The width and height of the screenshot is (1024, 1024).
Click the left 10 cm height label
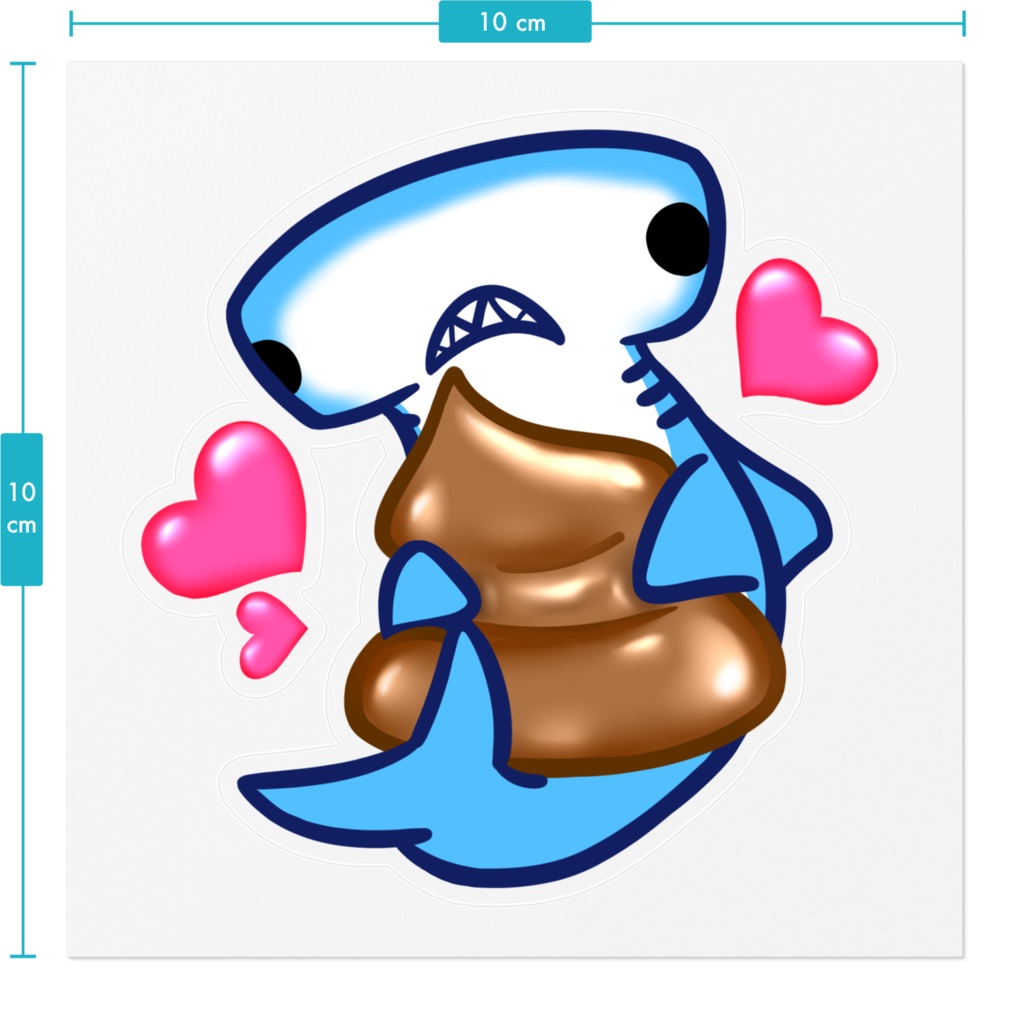22,509
